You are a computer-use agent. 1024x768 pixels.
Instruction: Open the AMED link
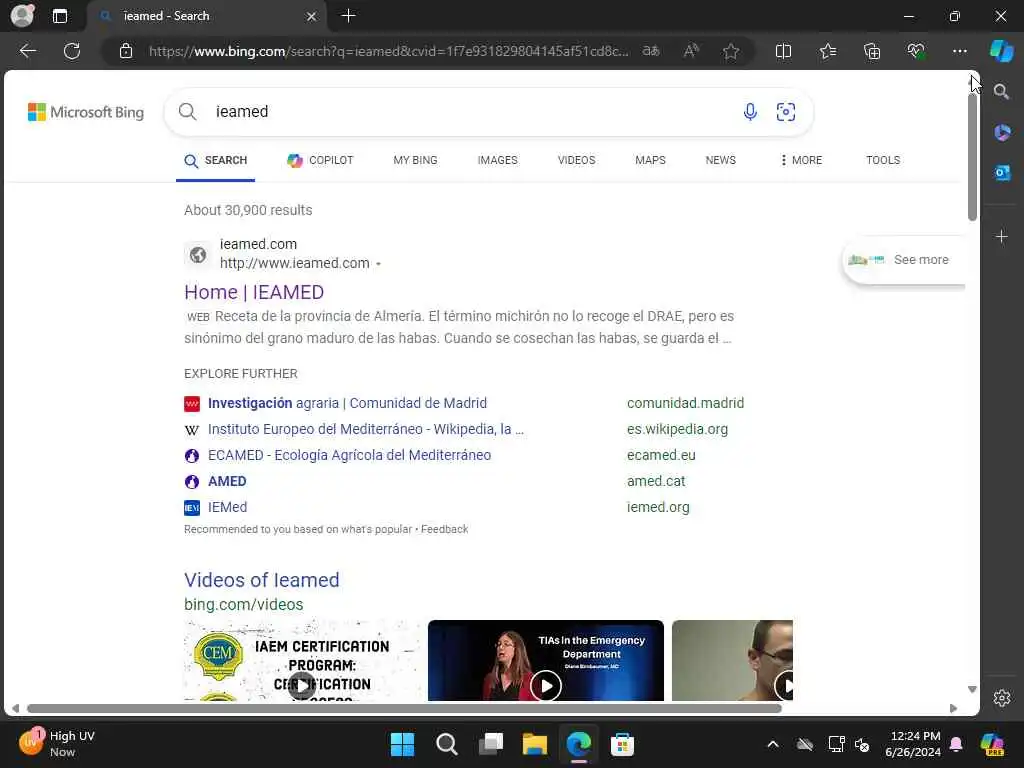point(227,481)
